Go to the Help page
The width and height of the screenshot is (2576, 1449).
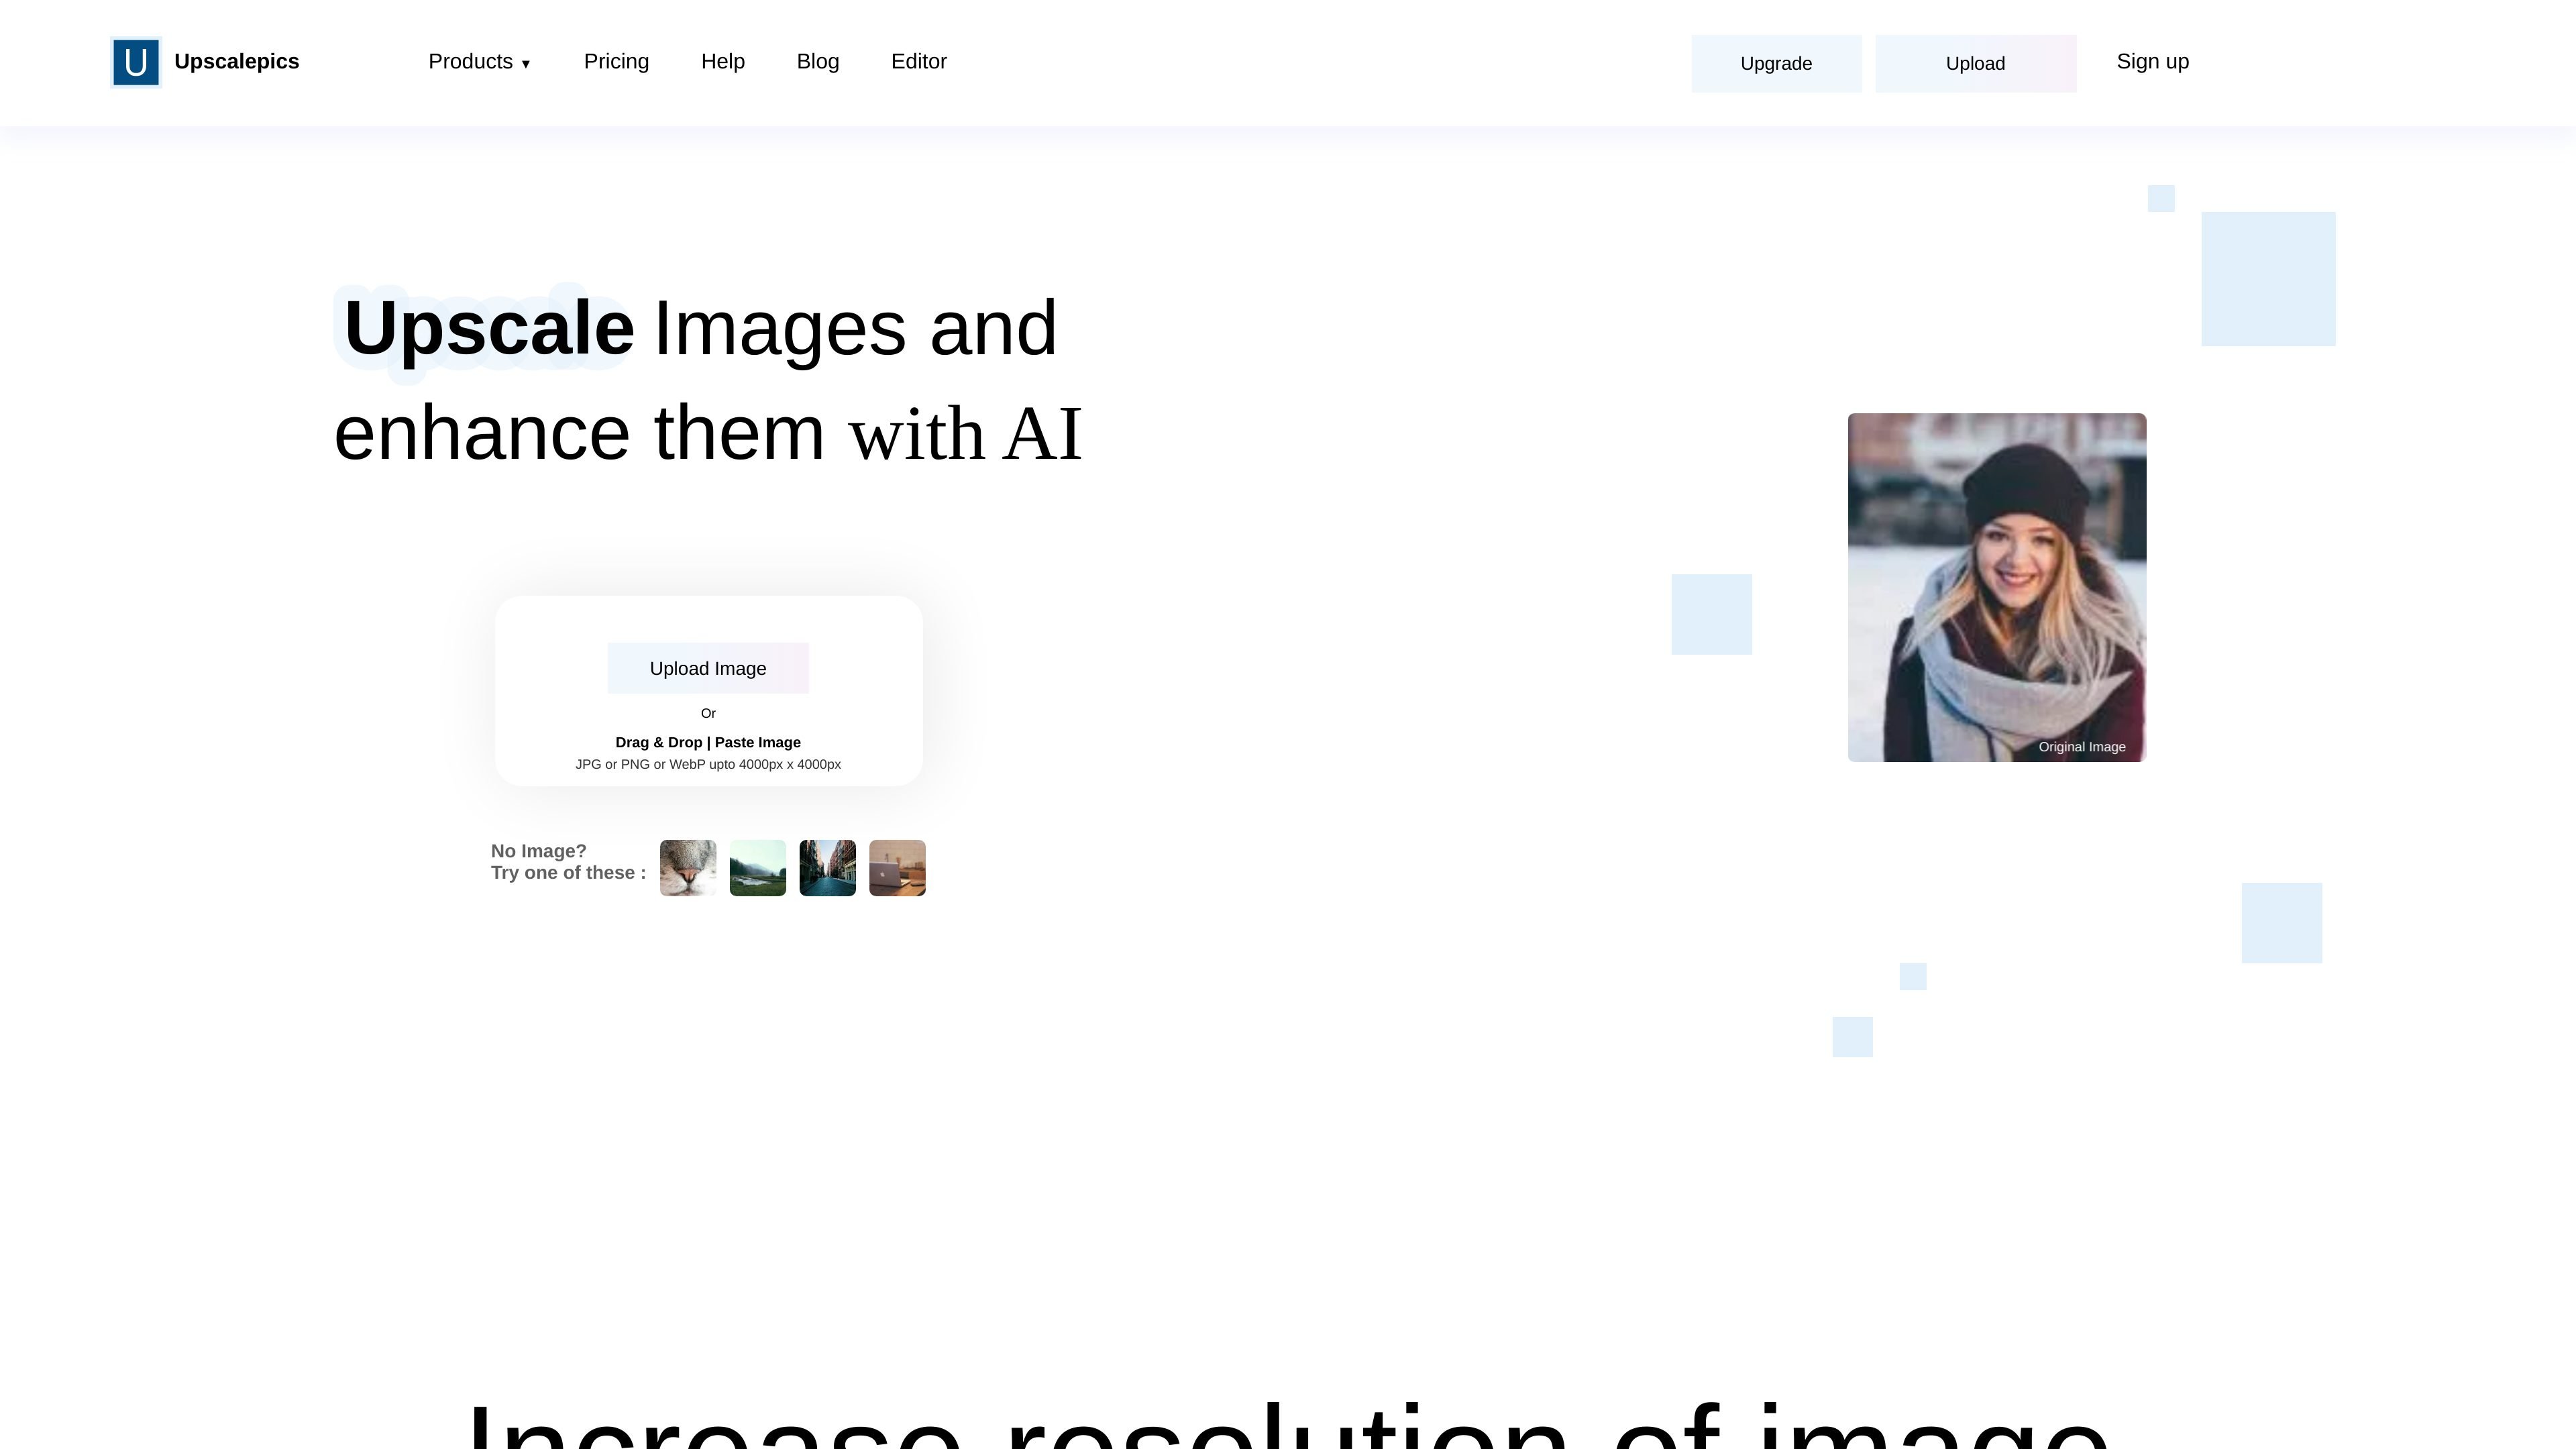723,62
